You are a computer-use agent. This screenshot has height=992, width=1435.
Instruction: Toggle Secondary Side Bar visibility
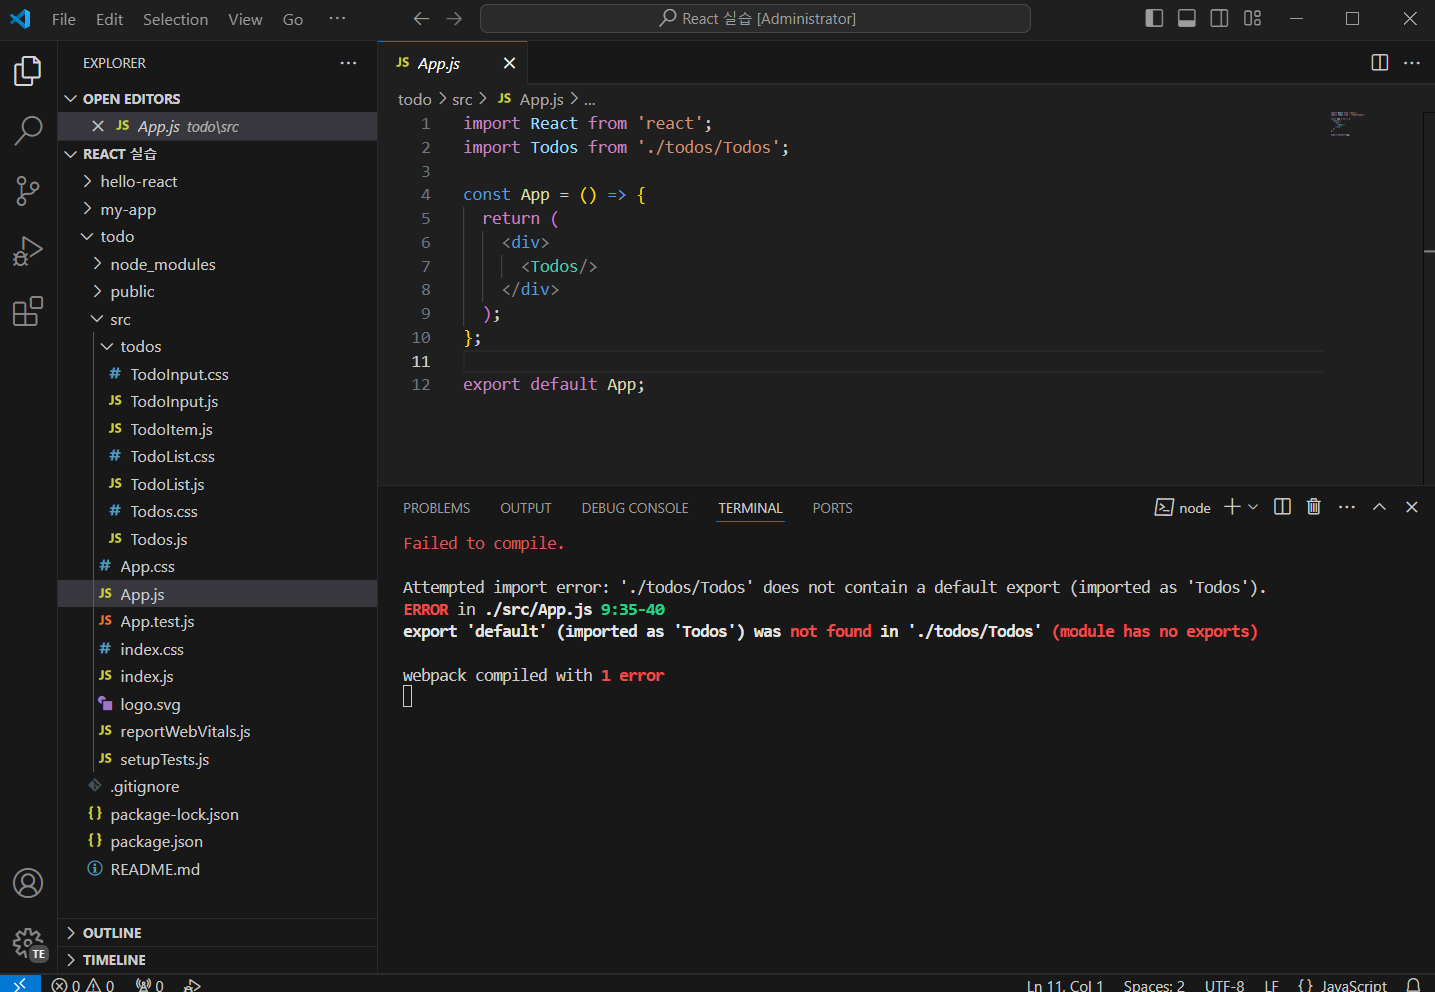pyautogui.click(x=1219, y=18)
